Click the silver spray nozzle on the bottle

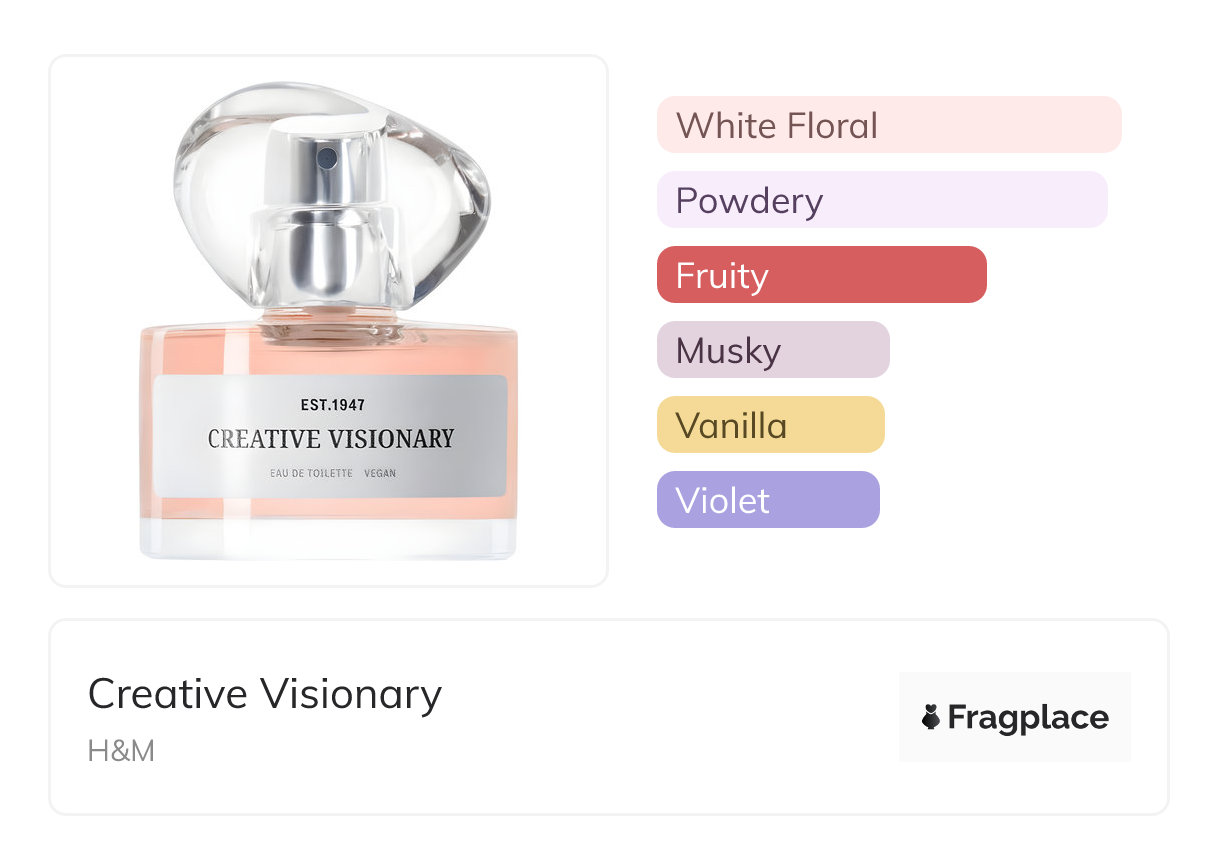pyautogui.click(x=328, y=157)
